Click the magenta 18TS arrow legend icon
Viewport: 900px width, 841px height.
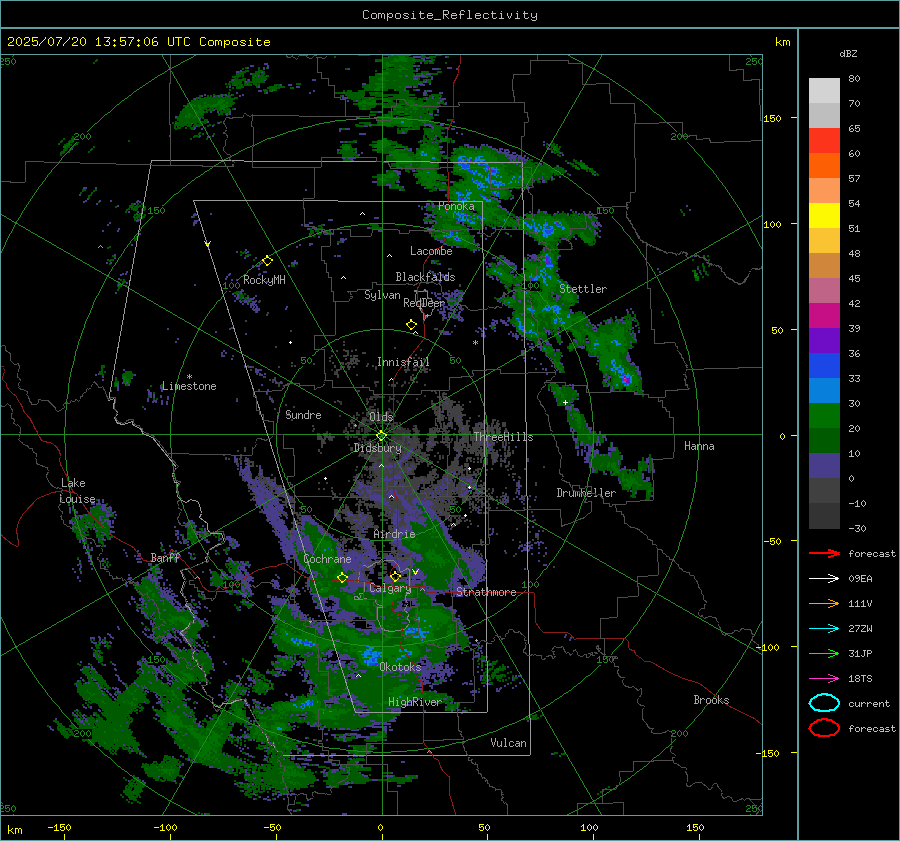click(x=824, y=679)
